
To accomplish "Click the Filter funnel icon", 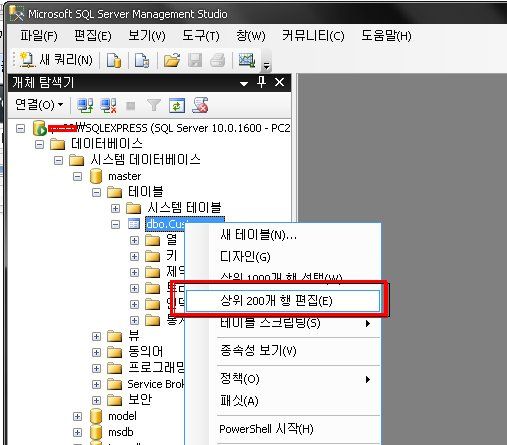I will click(154, 106).
